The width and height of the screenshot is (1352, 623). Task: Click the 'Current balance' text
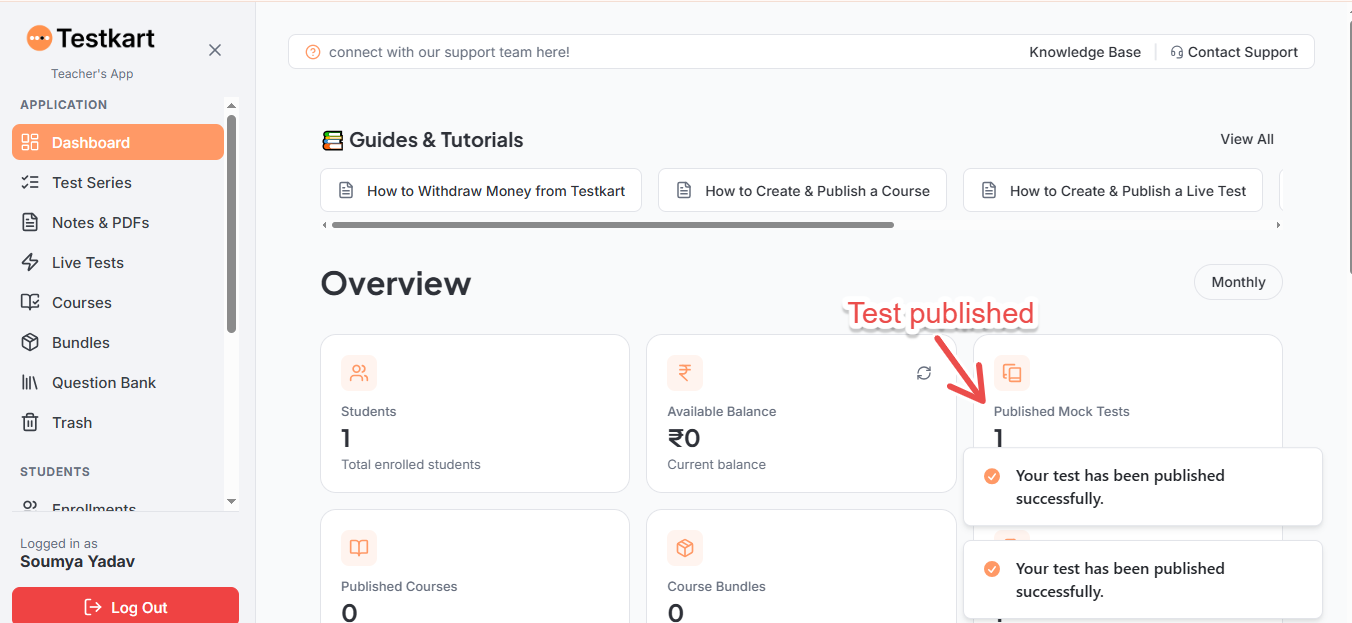click(x=717, y=464)
